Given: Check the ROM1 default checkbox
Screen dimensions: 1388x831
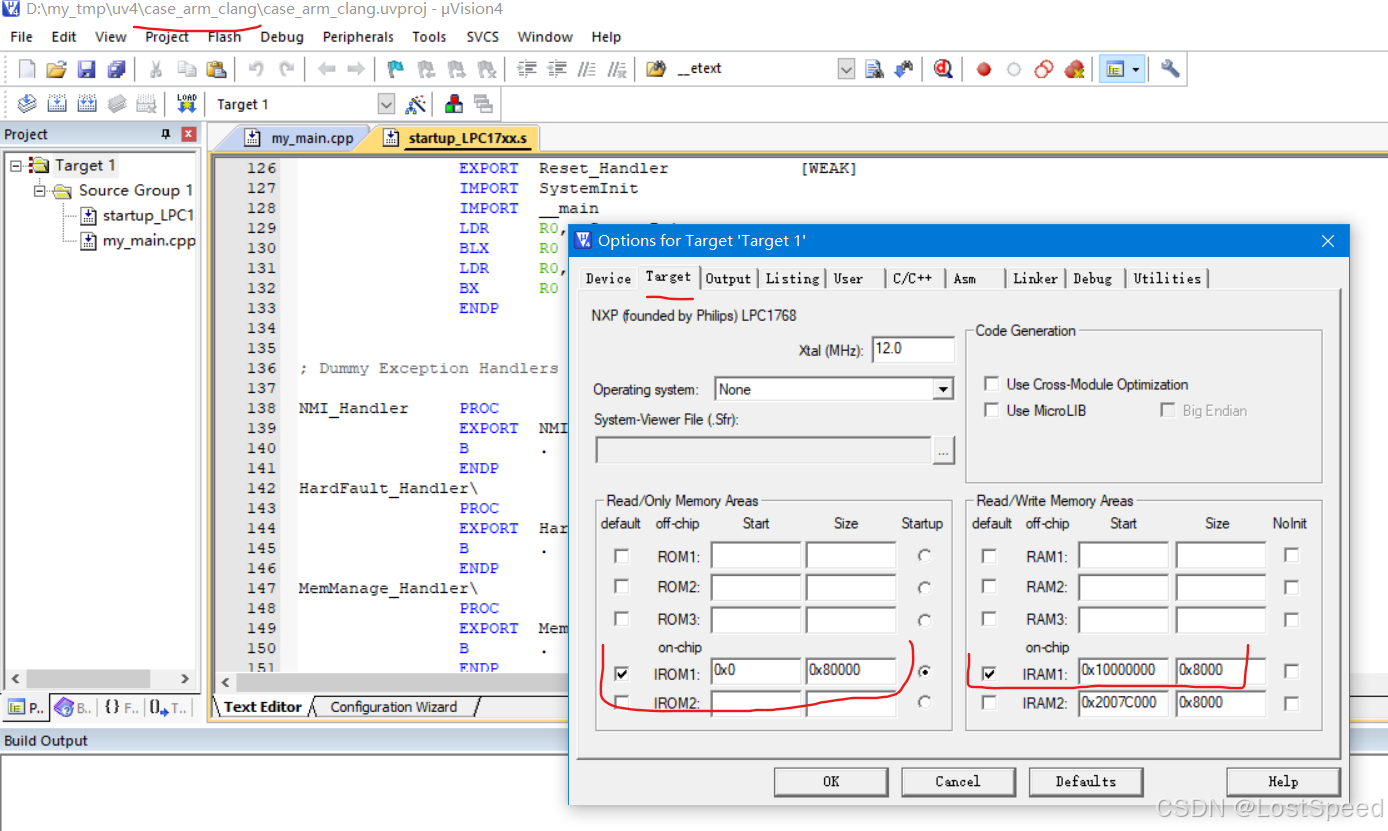Looking at the screenshot, I should [622, 555].
